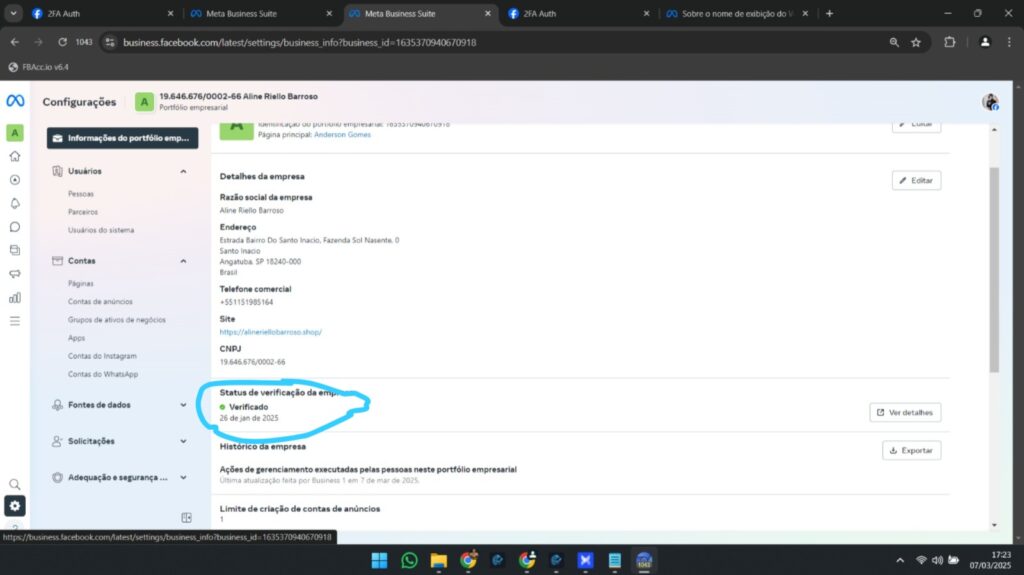Open the ads megaphone icon
The image size is (1024, 575).
point(14,274)
